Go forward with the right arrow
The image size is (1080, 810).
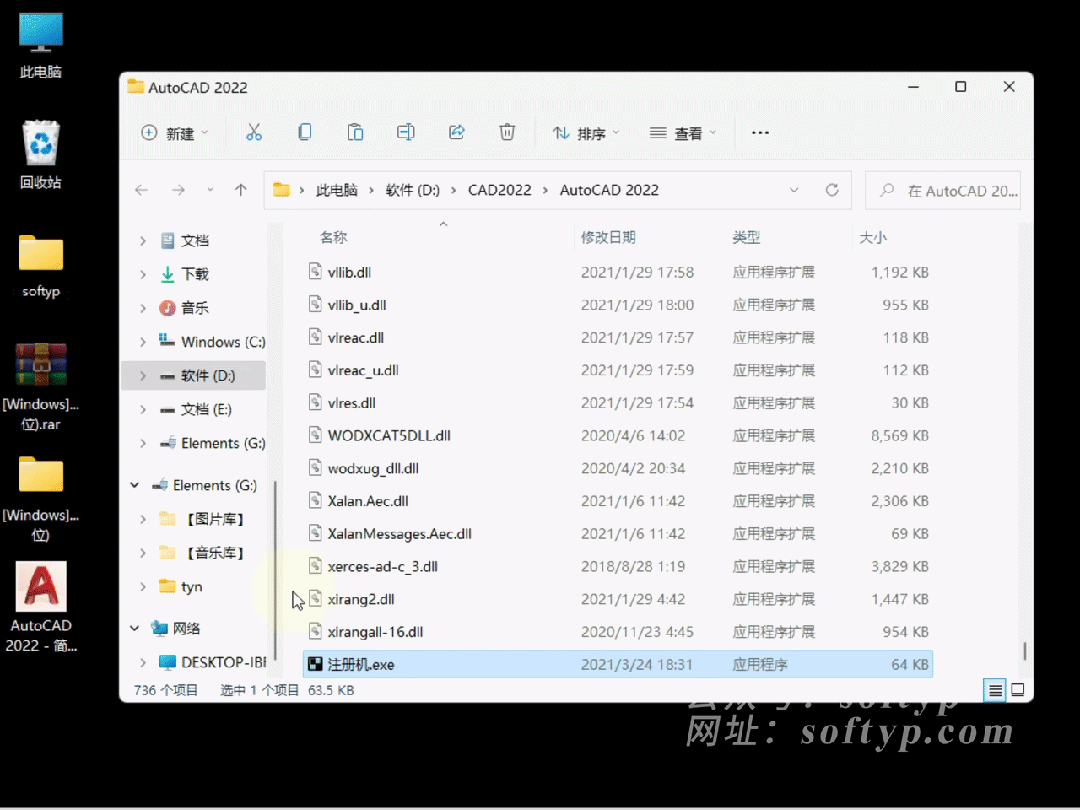click(178, 190)
